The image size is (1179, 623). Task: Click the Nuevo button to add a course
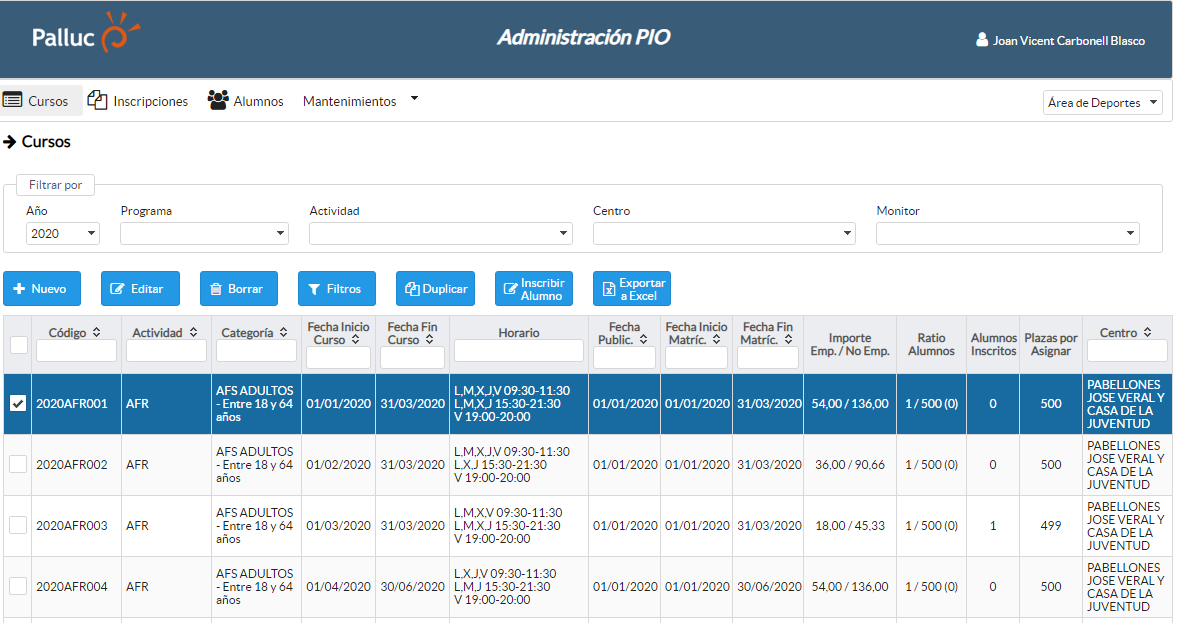coord(40,289)
